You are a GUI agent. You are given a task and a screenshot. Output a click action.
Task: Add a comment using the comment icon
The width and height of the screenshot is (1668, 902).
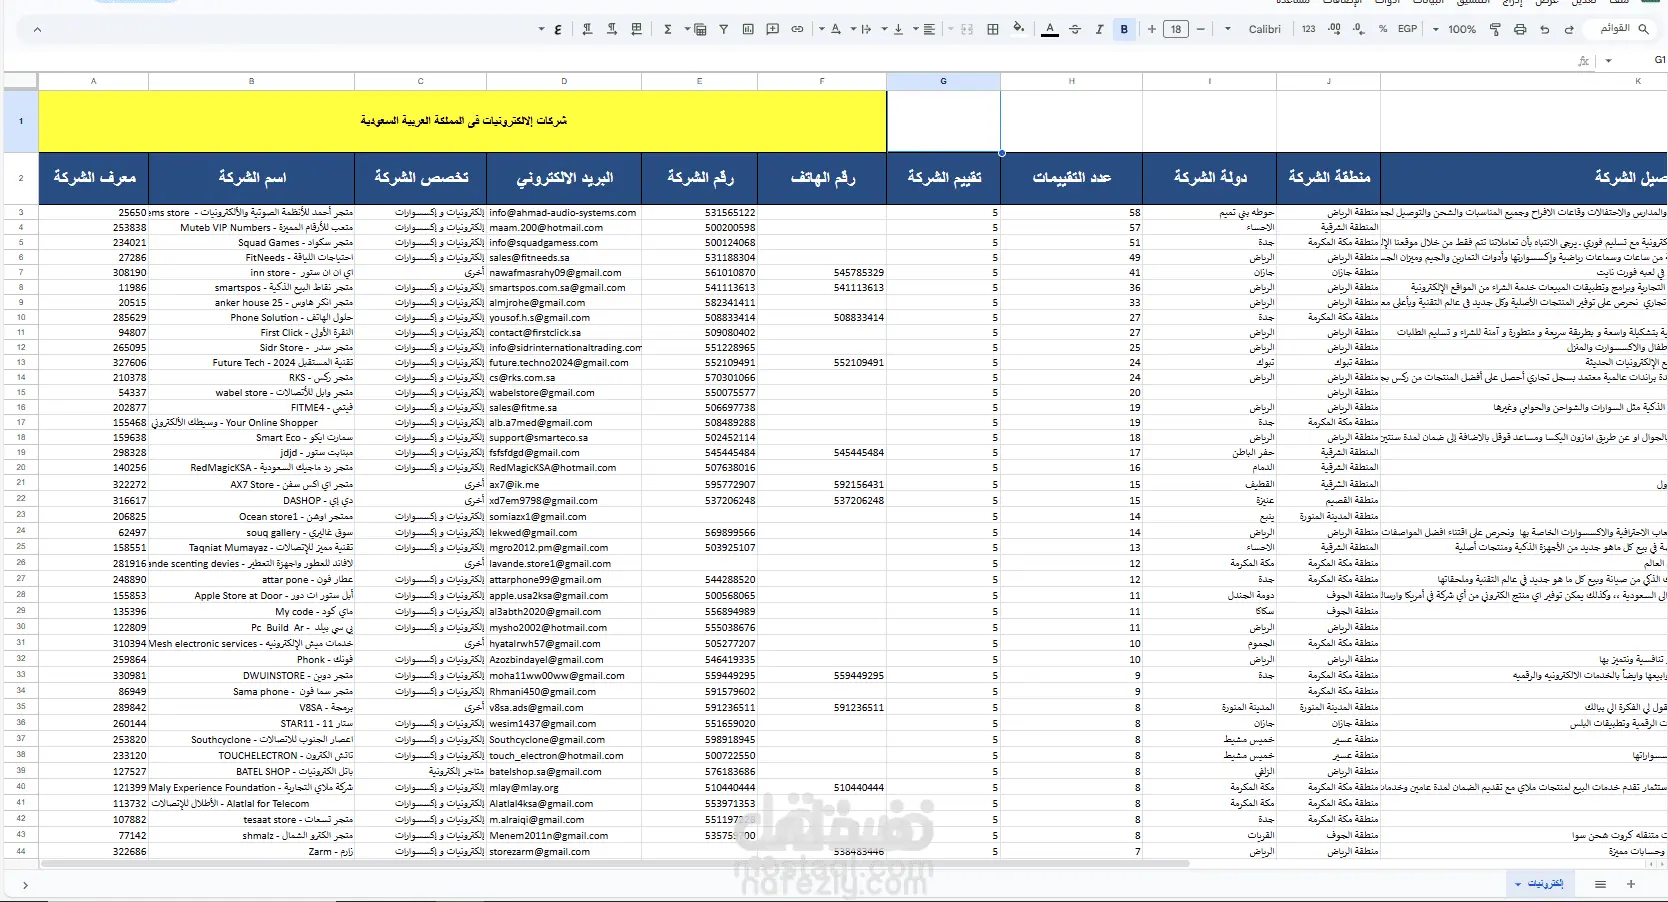point(773,29)
